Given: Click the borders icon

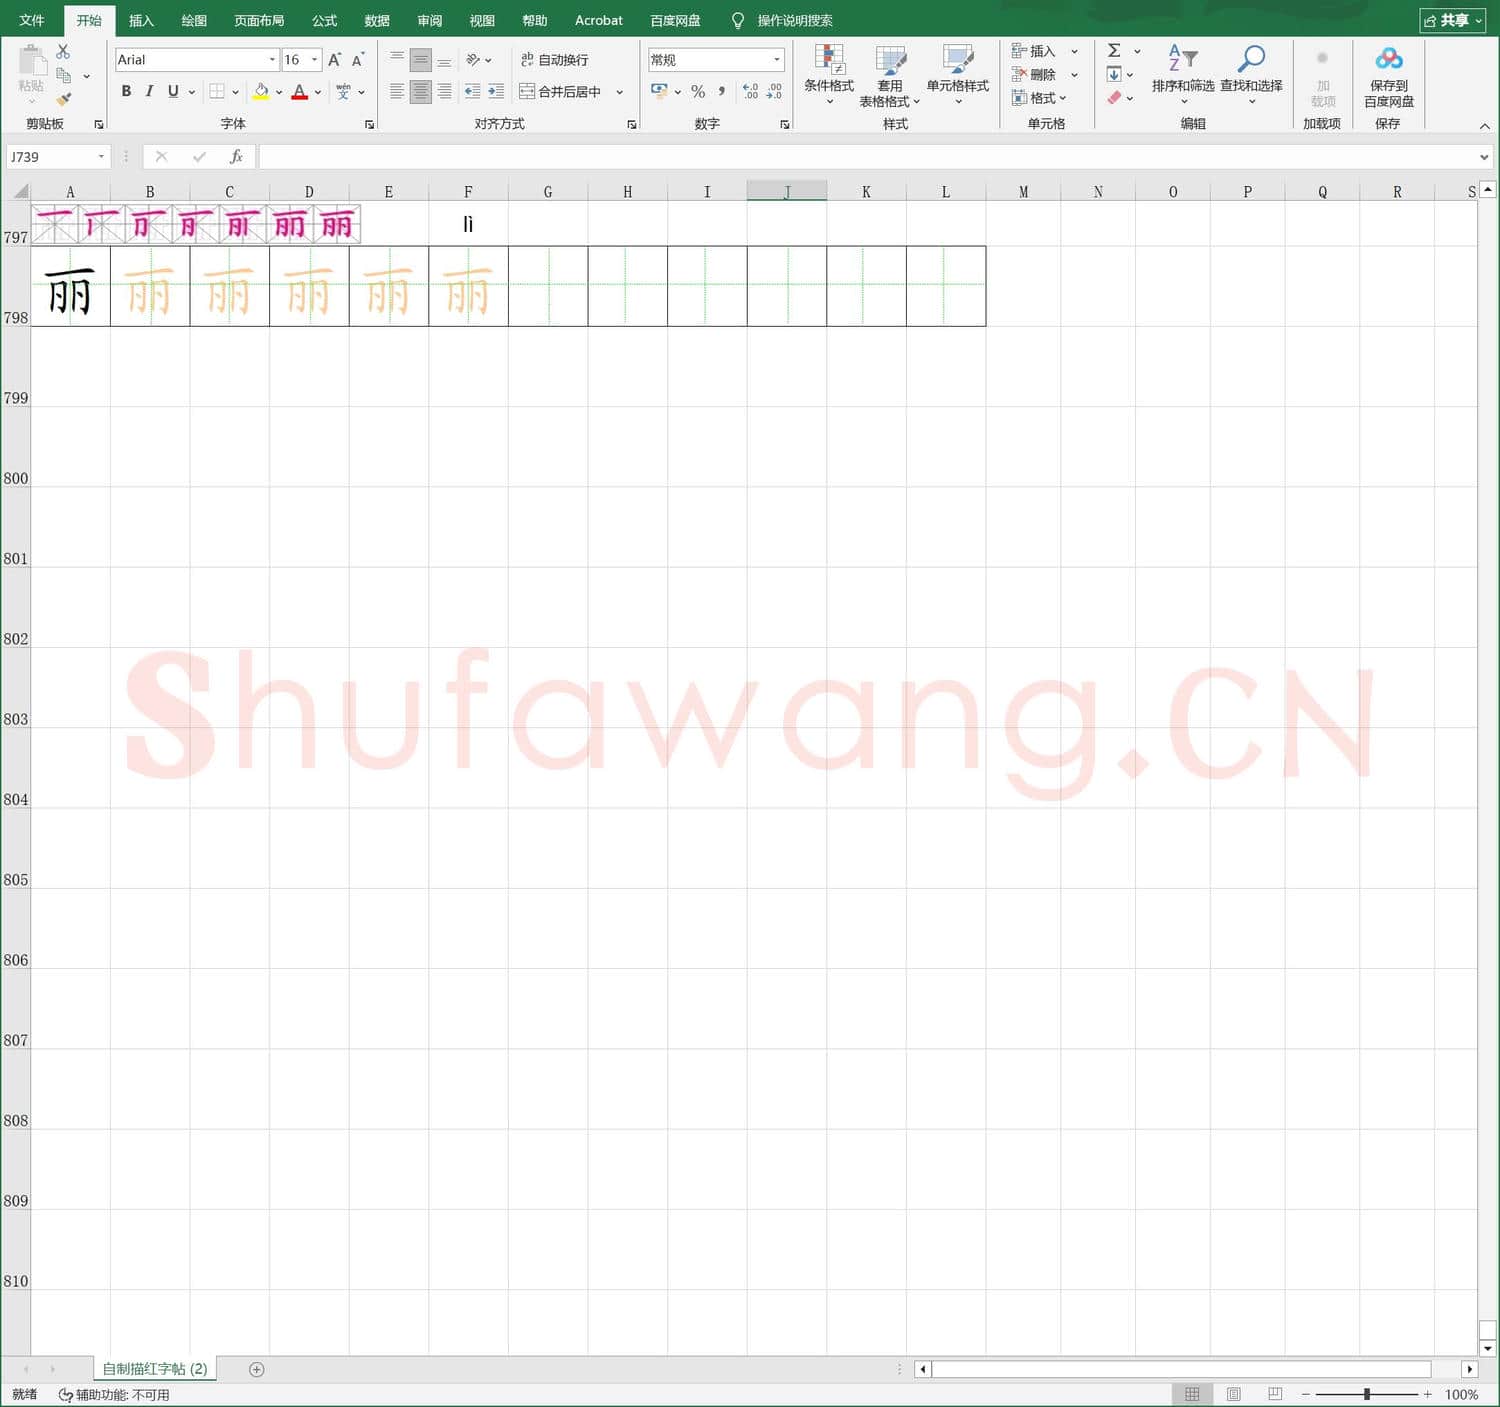Looking at the screenshot, I should click(x=217, y=91).
